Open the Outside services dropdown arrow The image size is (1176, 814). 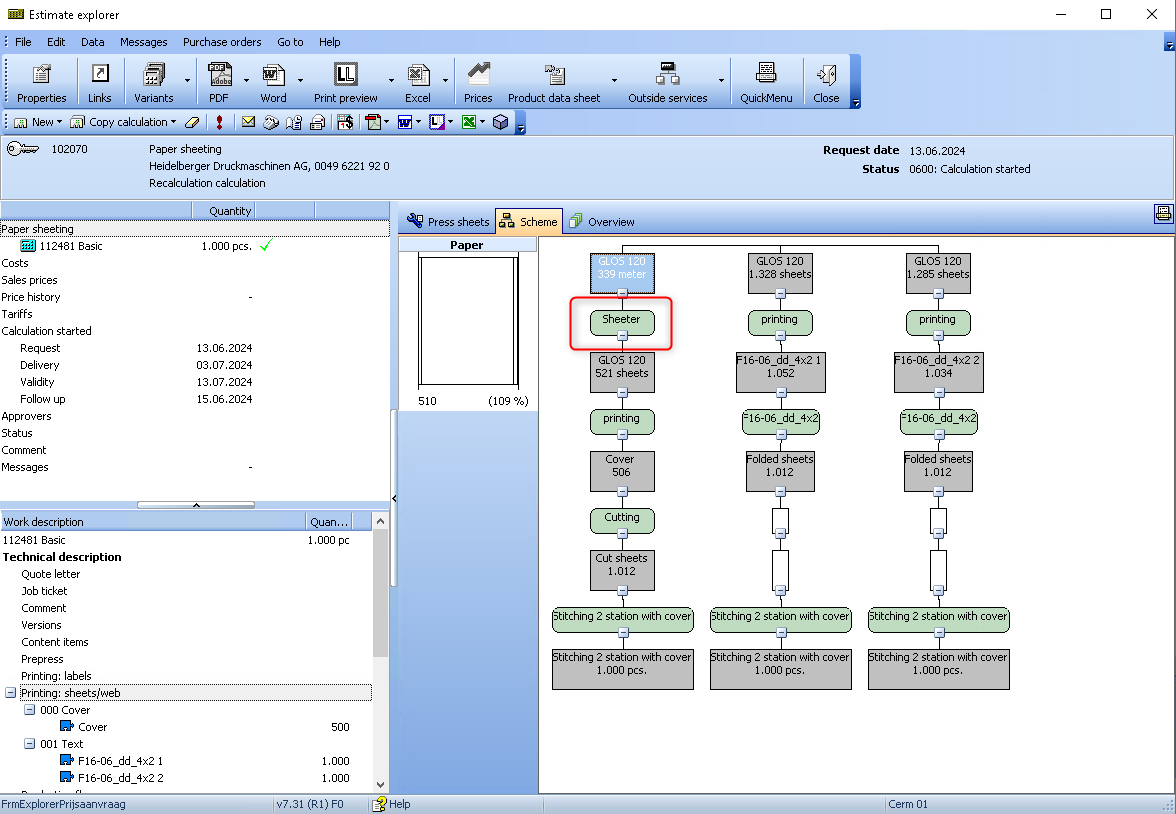pos(722,81)
